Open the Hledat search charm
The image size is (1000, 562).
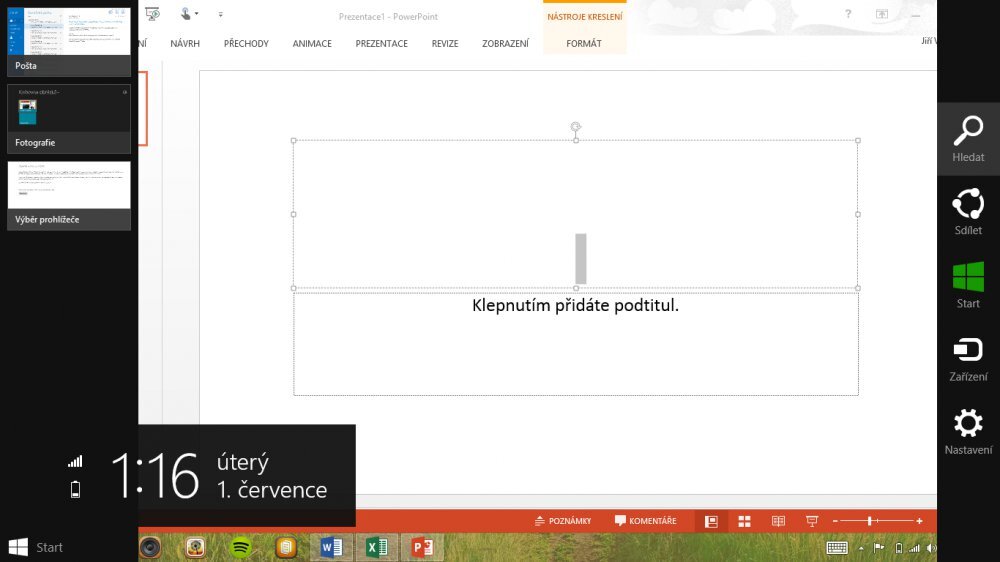[968, 139]
